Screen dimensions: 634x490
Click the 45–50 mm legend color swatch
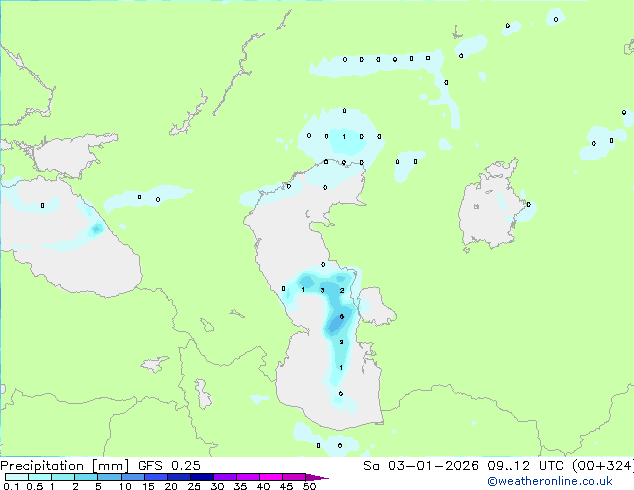tap(294, 477)
